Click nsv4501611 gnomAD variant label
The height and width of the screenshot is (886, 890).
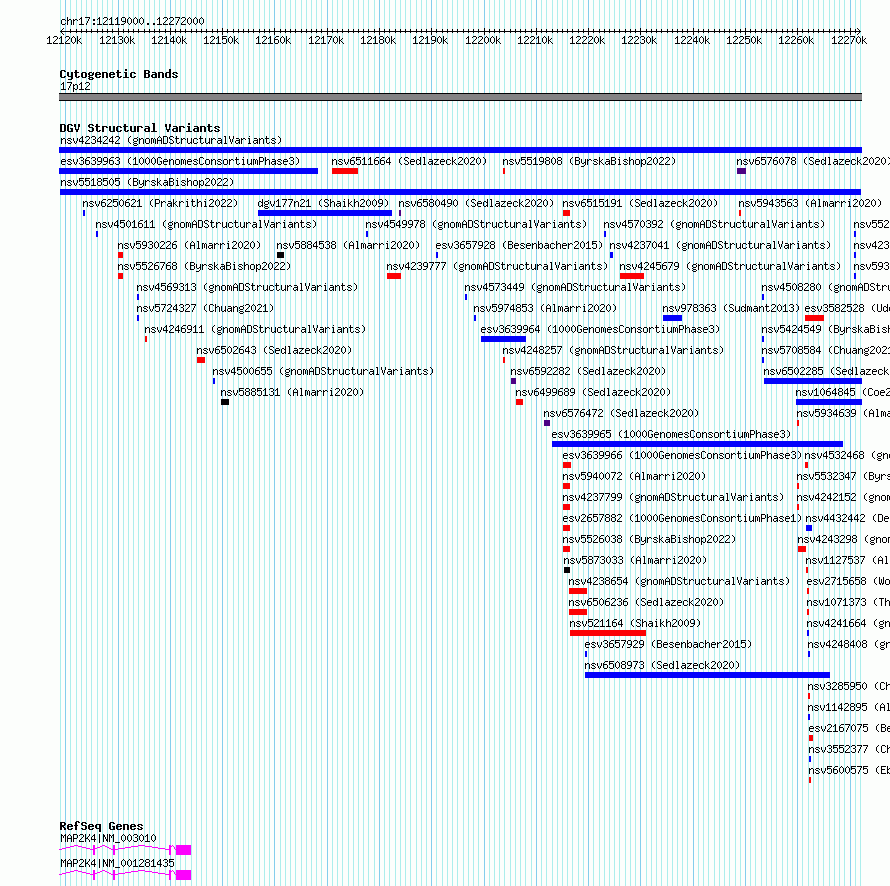(x=206, y=224)
